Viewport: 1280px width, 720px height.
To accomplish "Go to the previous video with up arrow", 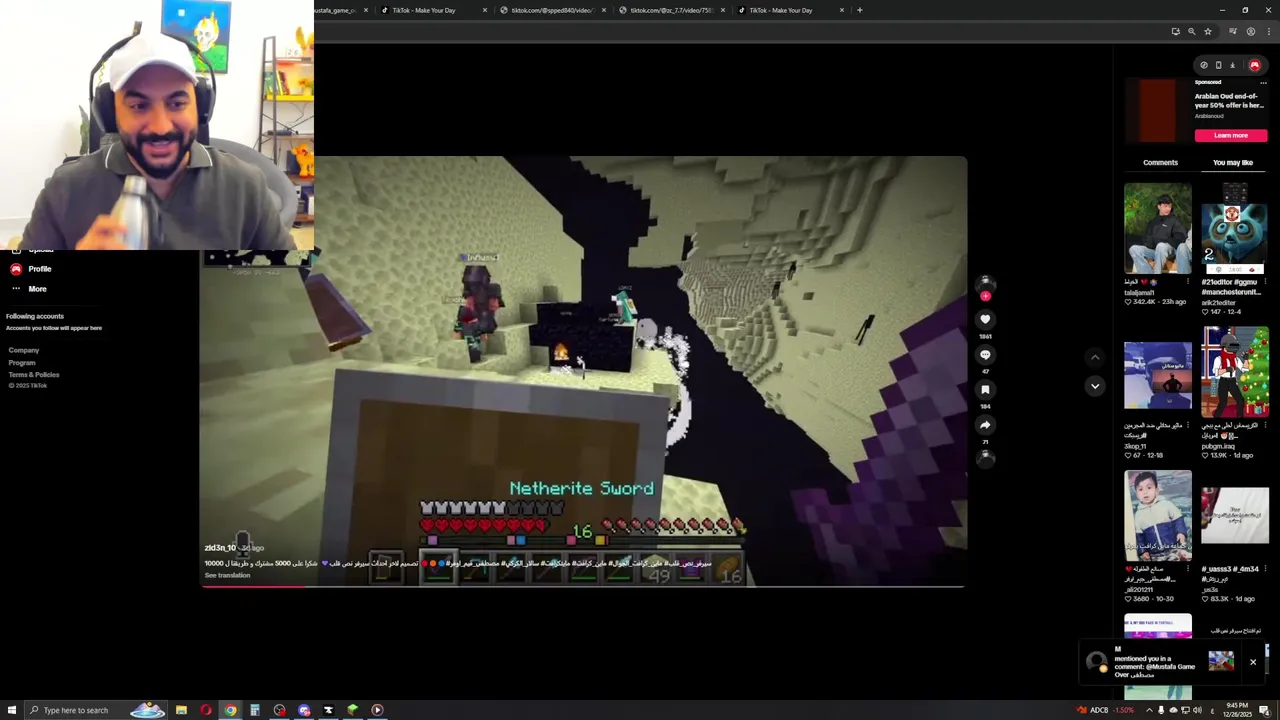I will (x=1095, y=357).
